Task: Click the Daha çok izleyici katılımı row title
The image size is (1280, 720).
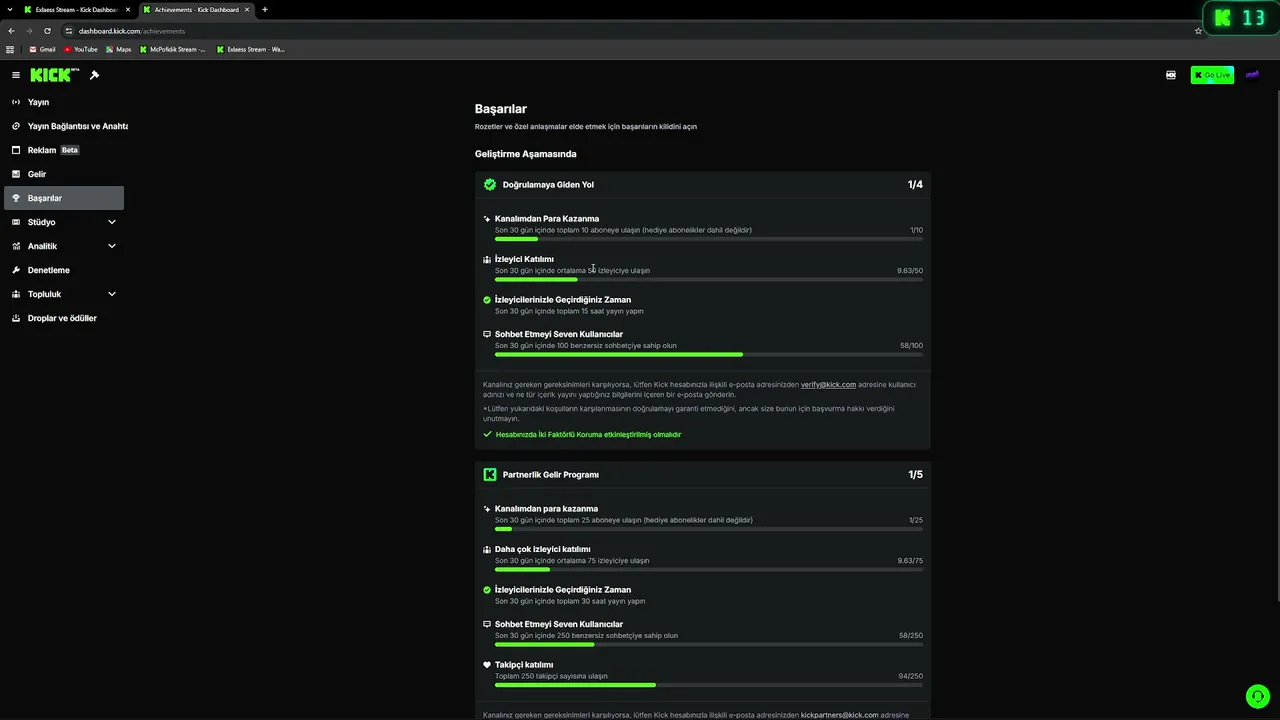Action: pos(542,549)
